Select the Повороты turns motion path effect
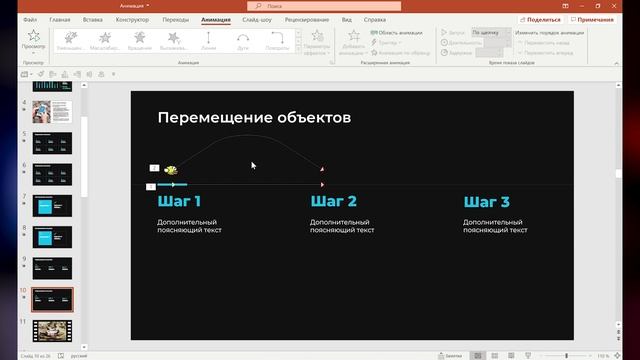The height and width of the screenshot is (360, 640). [277, 41]
